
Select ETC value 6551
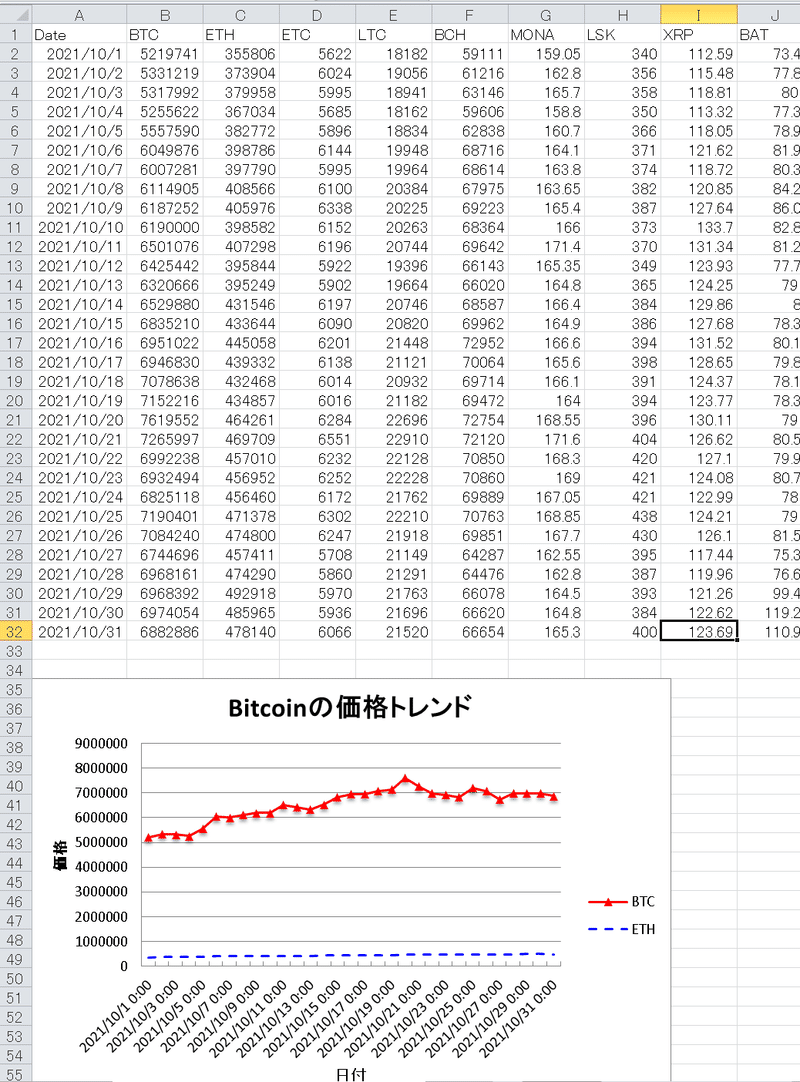click(x=318, y=439)
